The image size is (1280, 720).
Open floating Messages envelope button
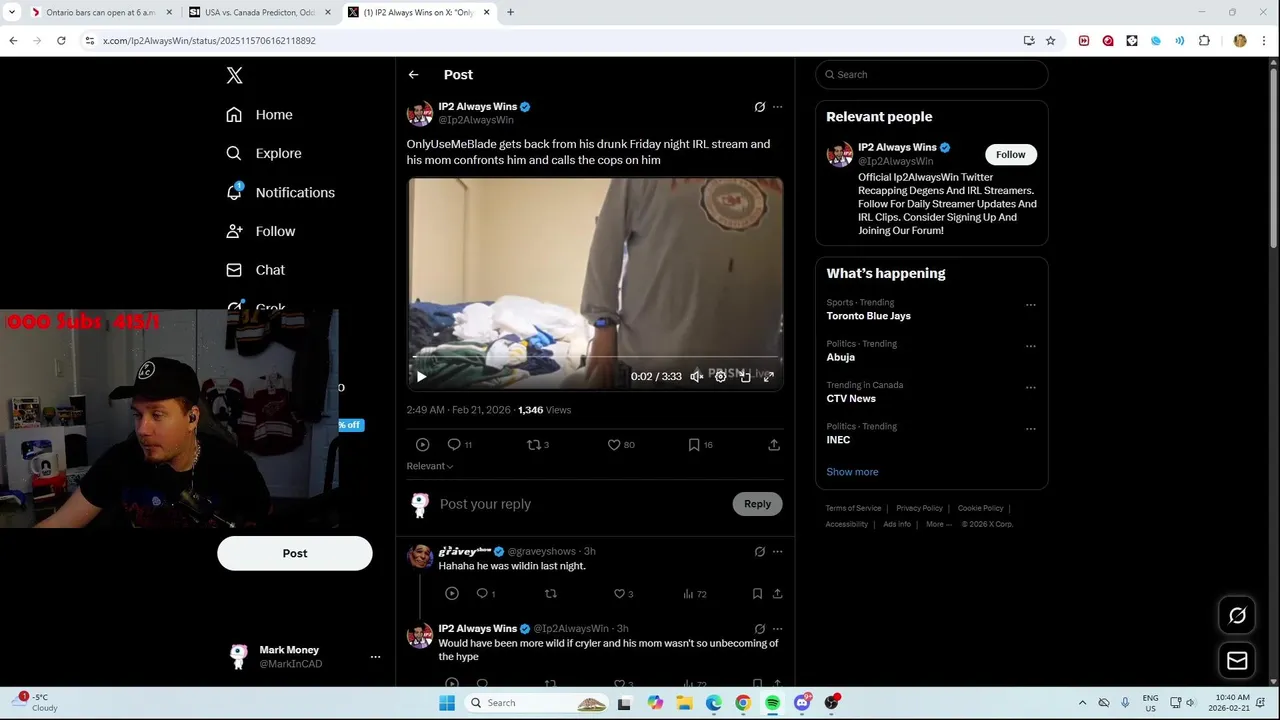[x=1237, y=660]
